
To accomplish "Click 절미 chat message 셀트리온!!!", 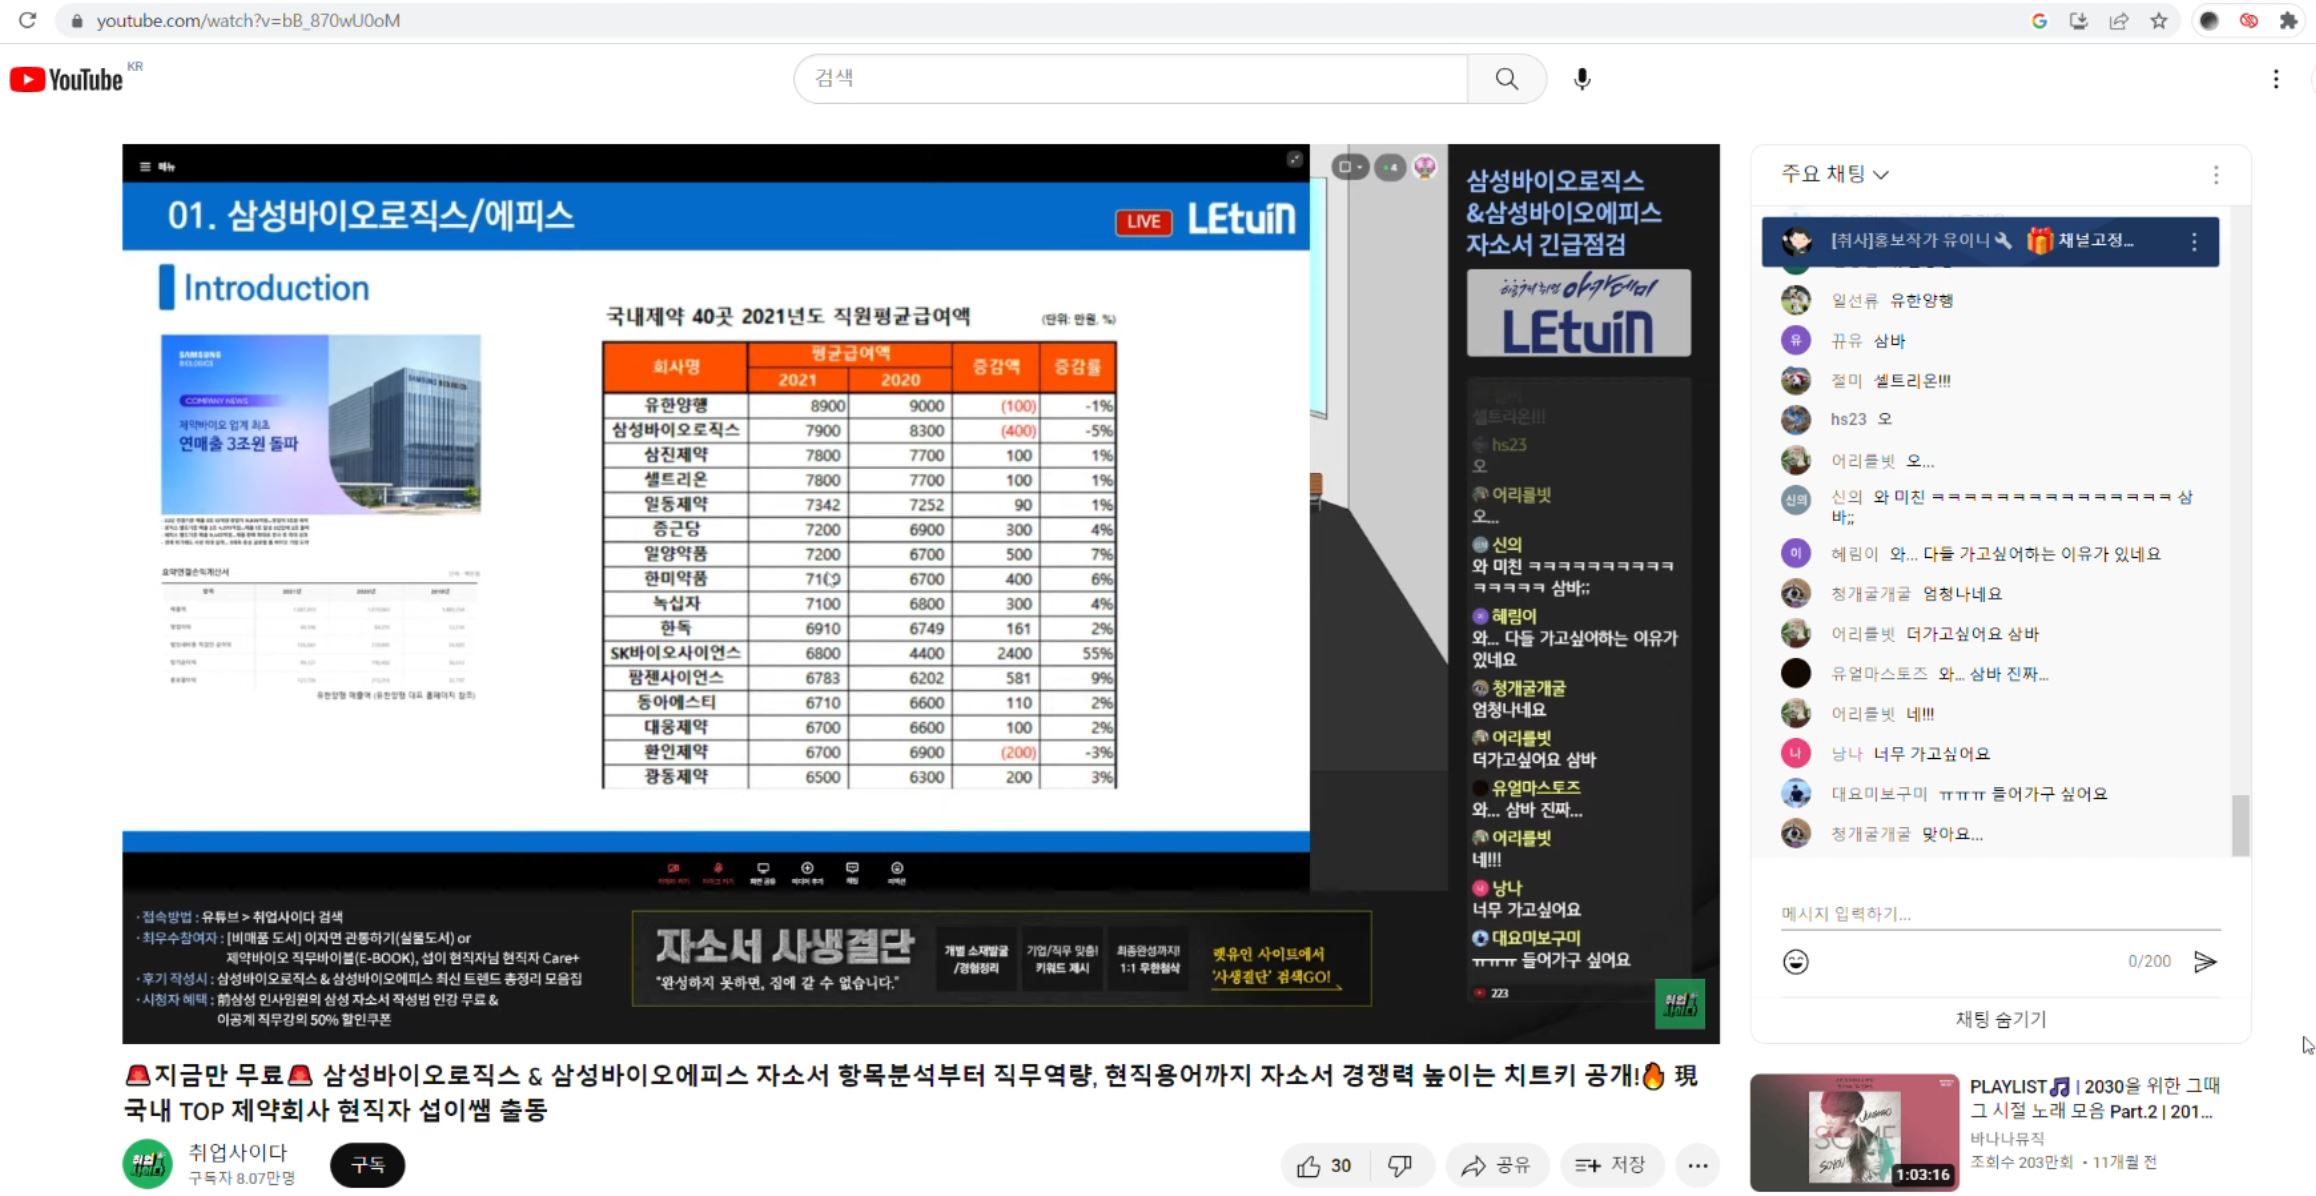I will click(x=1911, y=381).
